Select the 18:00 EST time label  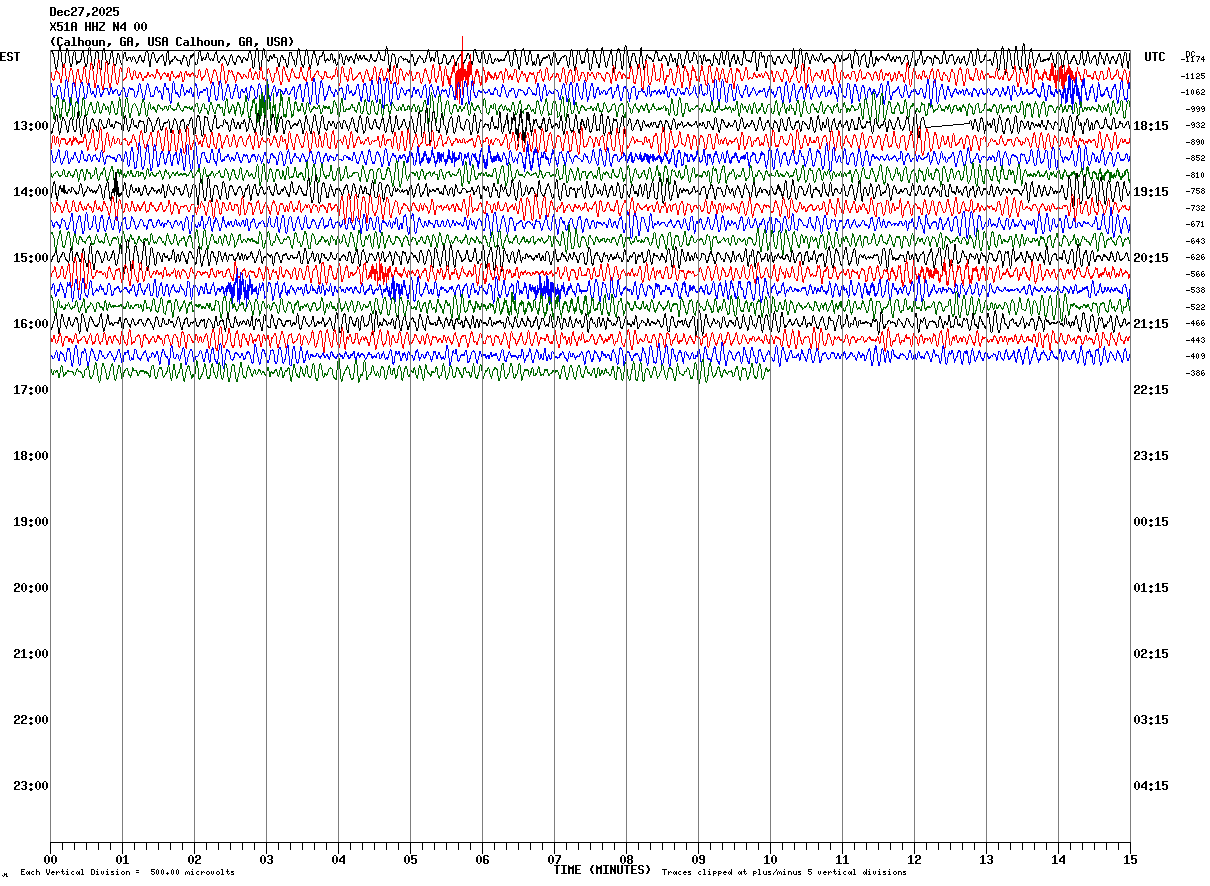coord(31,456)
